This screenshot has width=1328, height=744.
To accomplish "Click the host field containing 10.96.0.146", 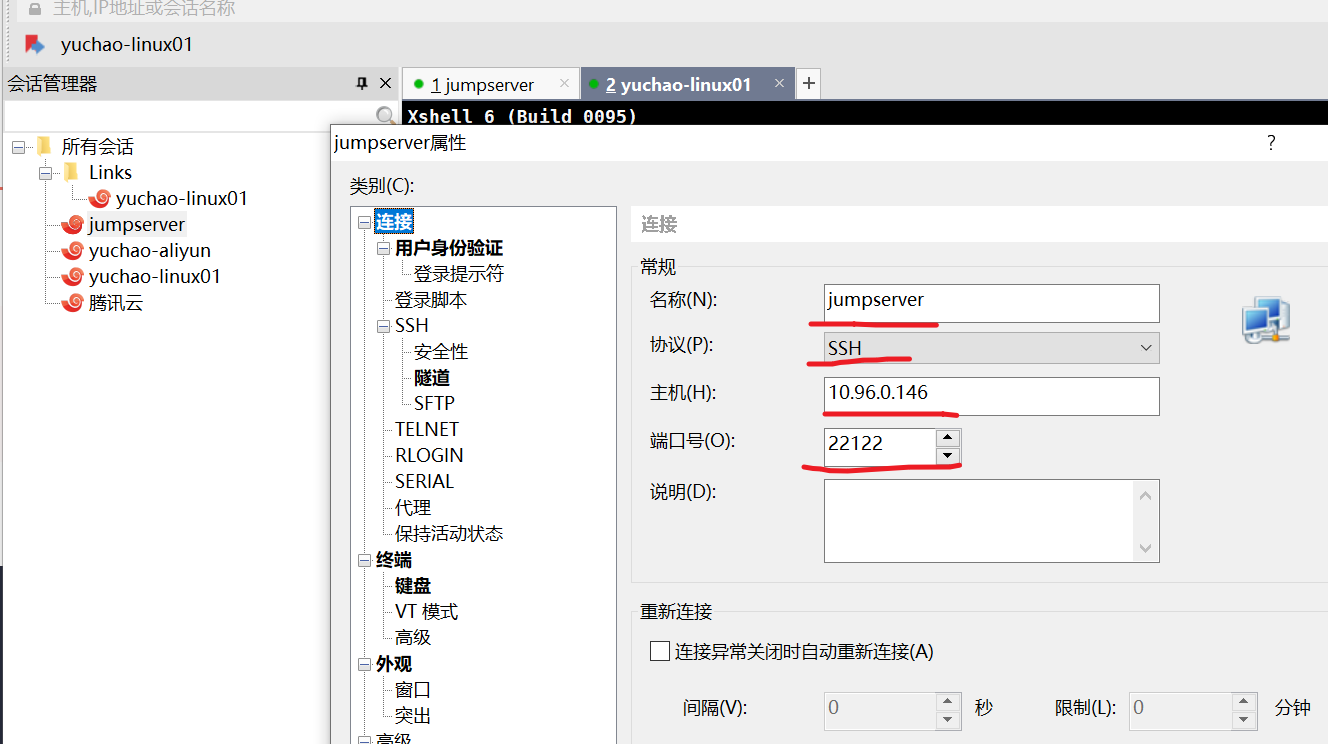I will [x=992, y=395].
